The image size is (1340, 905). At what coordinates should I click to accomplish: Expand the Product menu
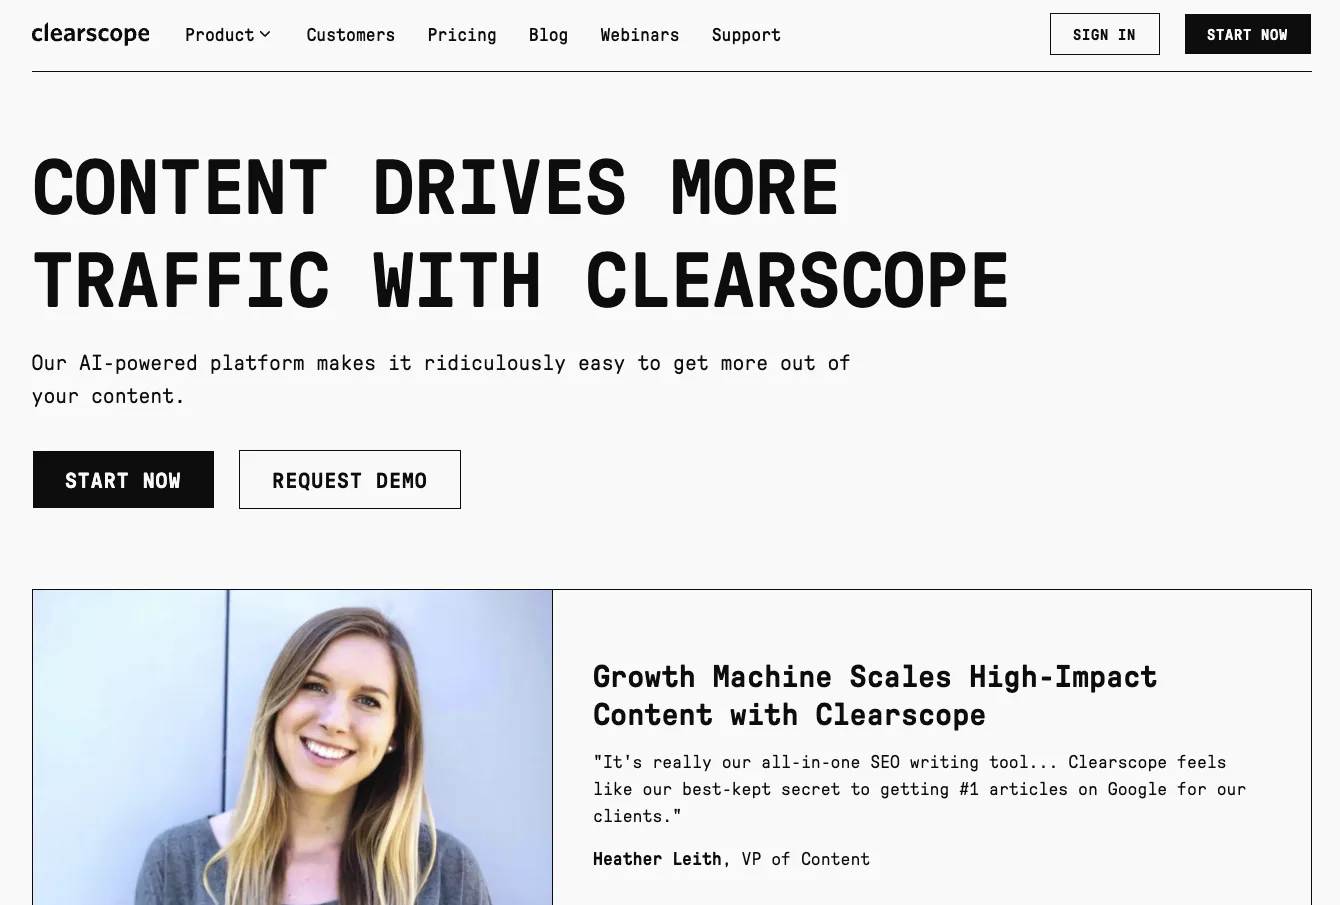pos(220,34)
